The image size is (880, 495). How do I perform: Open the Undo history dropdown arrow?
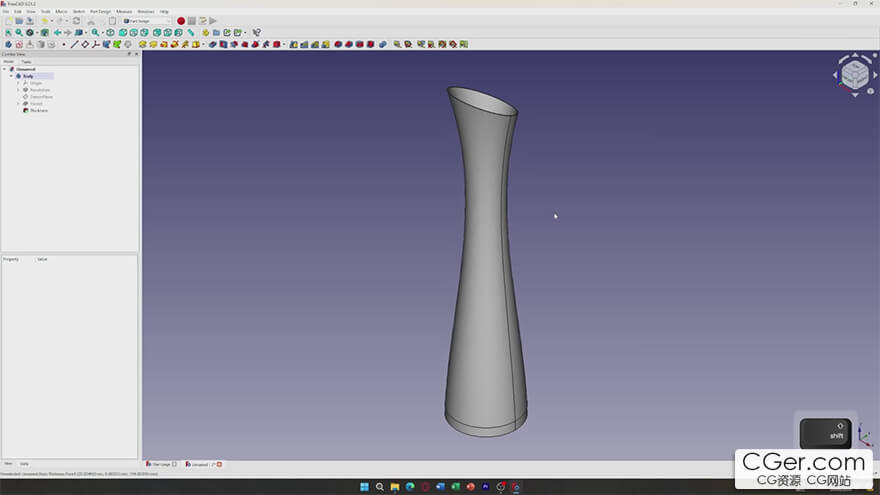pyautogui.click(x=52, y=21)
